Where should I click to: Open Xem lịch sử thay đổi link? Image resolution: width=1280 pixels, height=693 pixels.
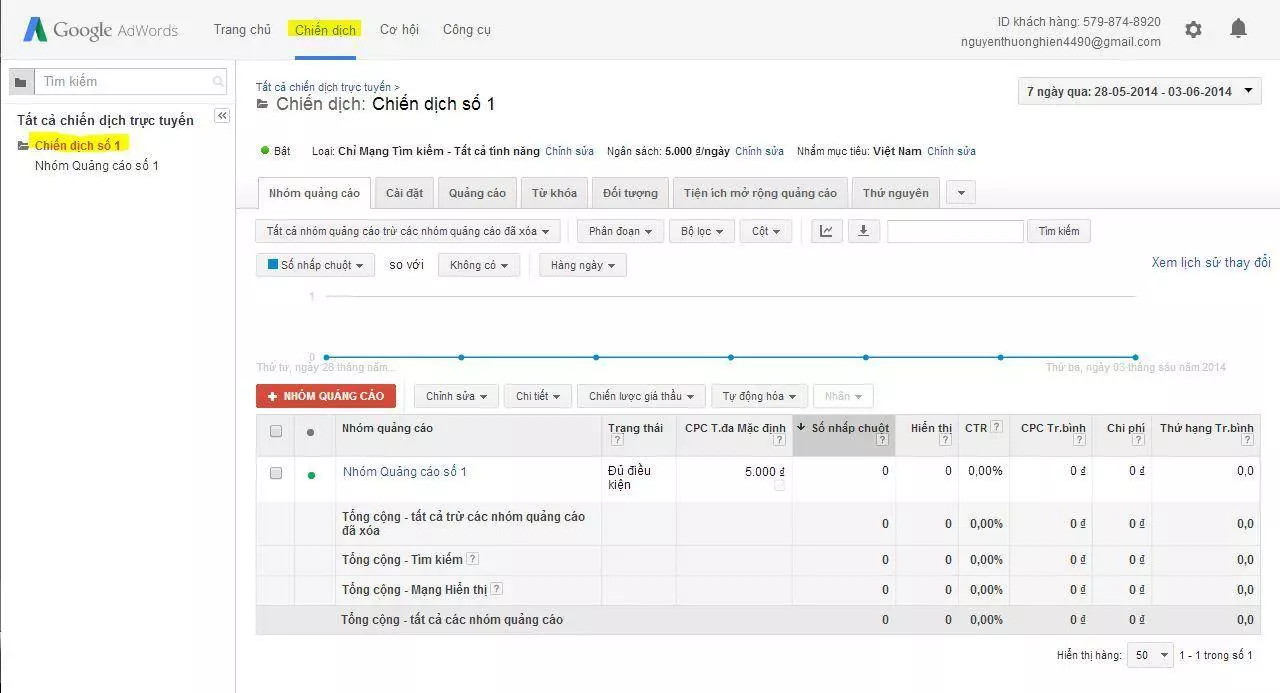pyautogui.click(x=1210, y=262)
